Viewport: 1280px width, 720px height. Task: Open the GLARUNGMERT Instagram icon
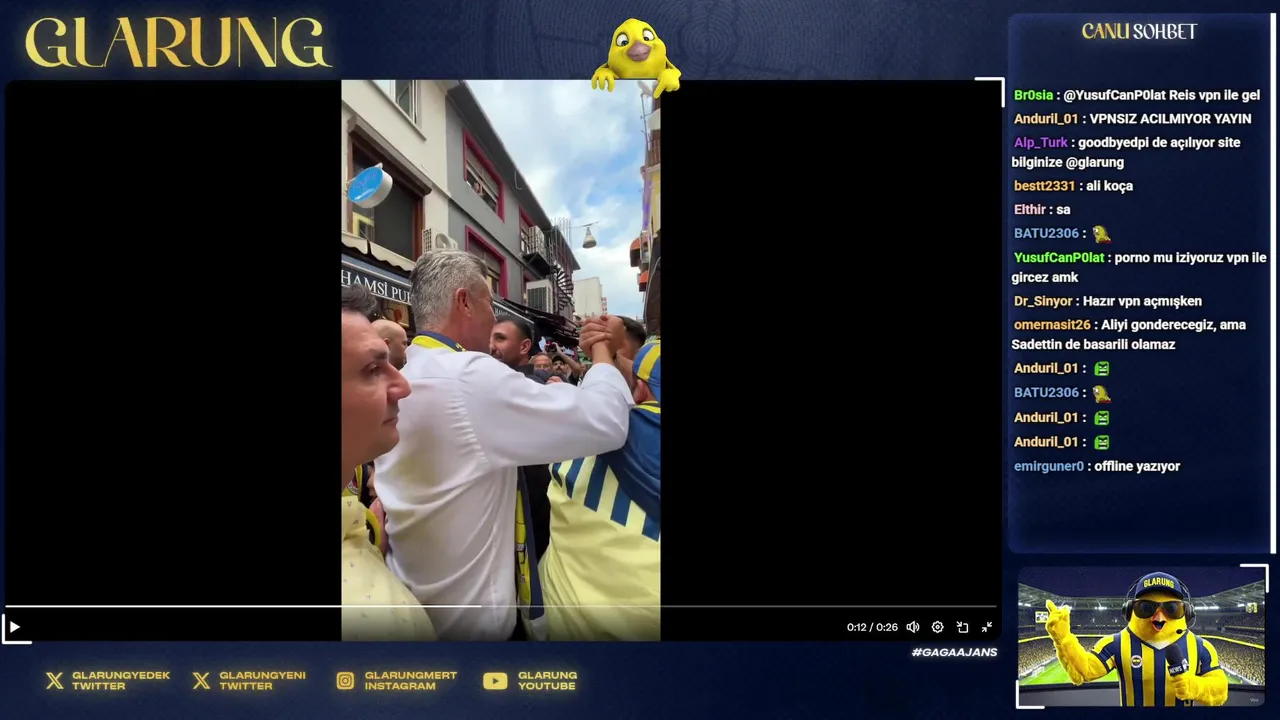pos(345,681)
